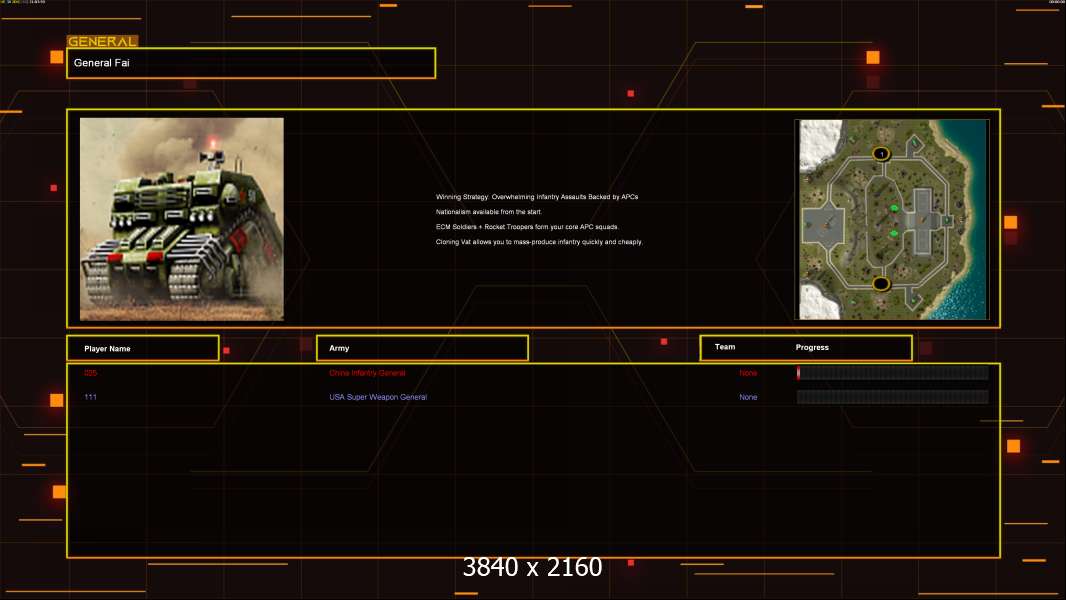Click the Overlord tank portrait image
The image size is (1066, 600).
coord(182,219)
